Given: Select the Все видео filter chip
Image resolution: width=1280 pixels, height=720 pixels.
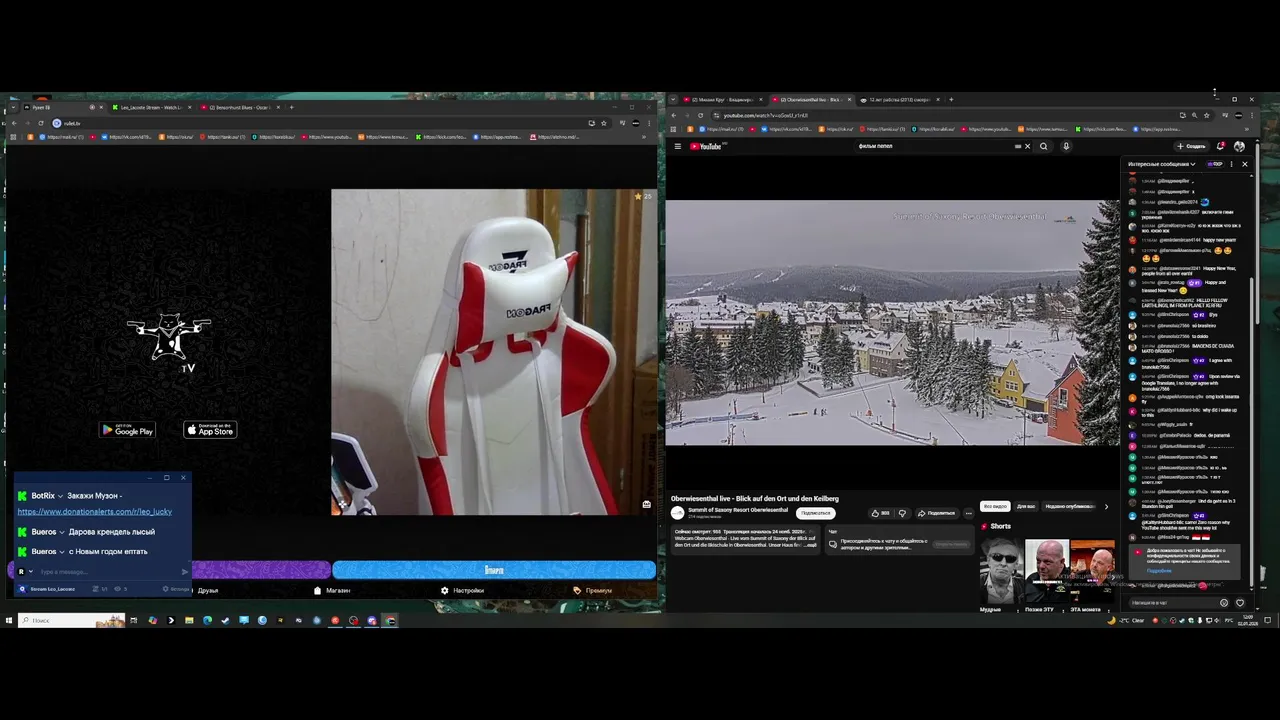Looking at the screenshot, I should pos(995,506).
